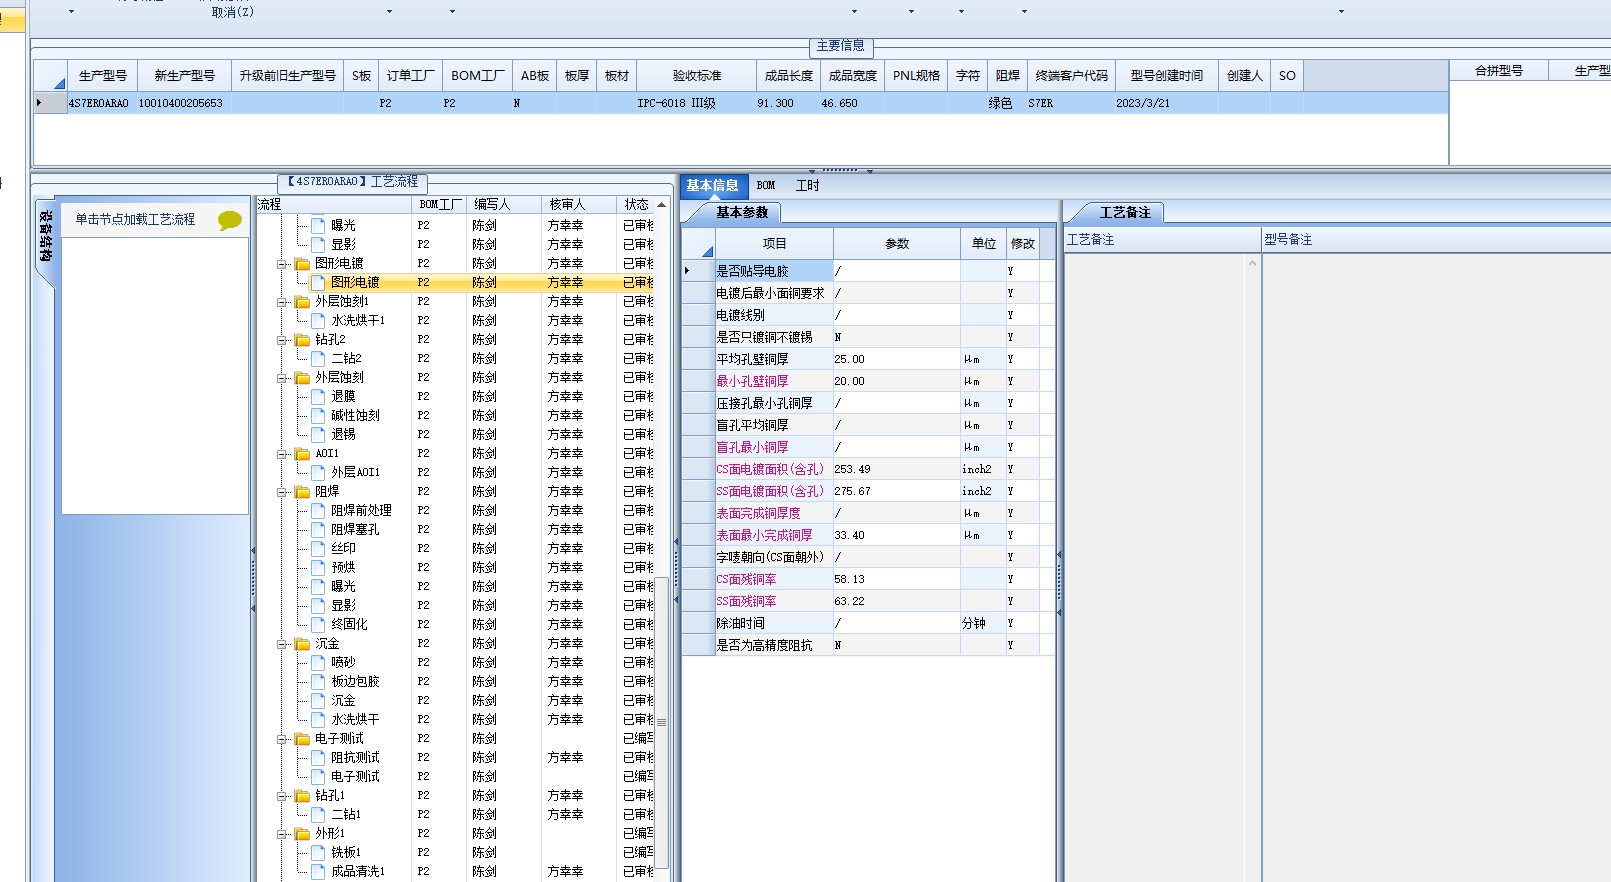Click document icon beside 板边包胶

pyautogui.click(x=318, y=682)
